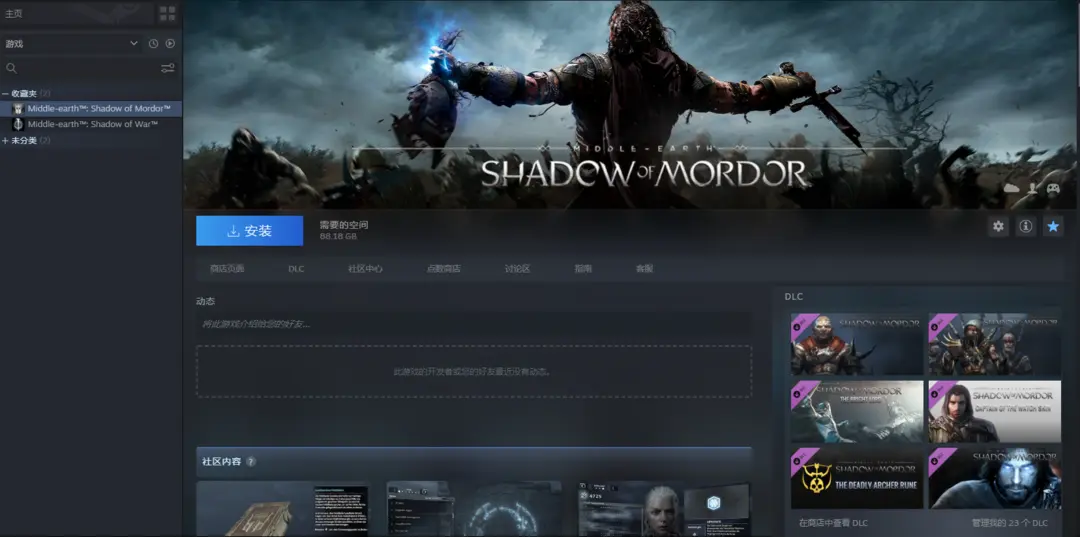Click the activity post input field
The image size is (1080, 537).
474,324
